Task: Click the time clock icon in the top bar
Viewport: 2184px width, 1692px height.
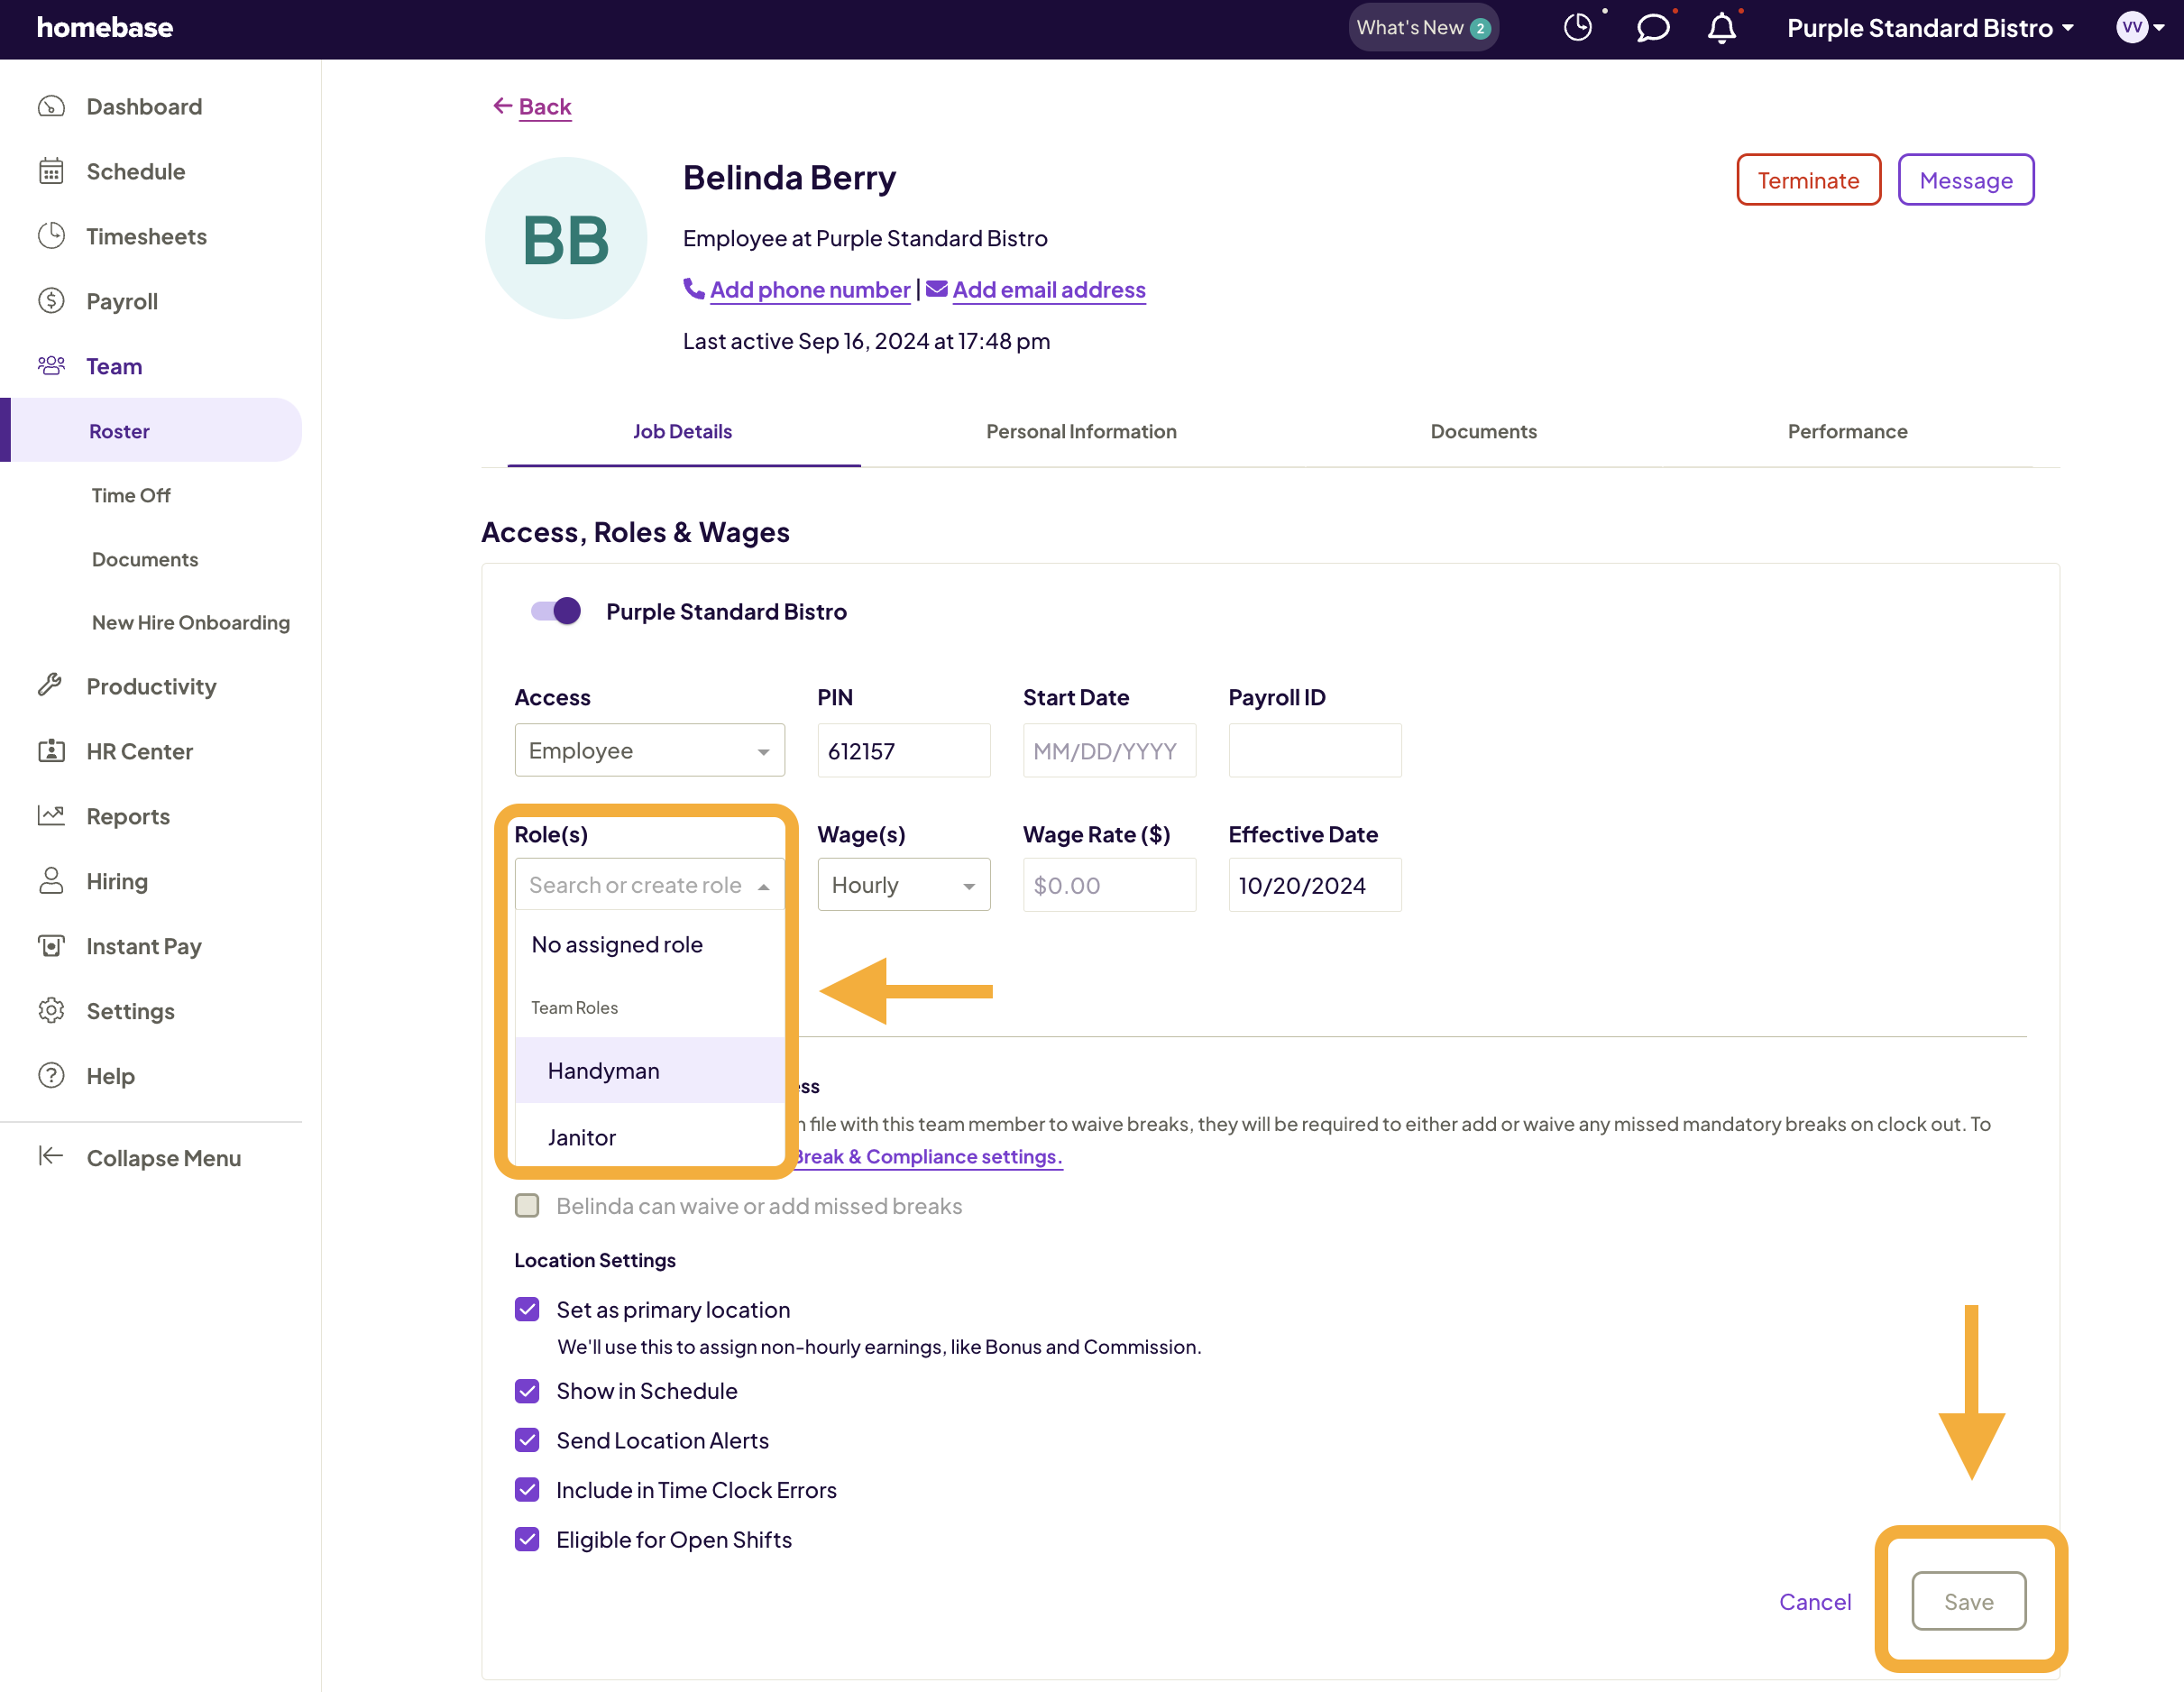Action: [x=1578, y=27]
